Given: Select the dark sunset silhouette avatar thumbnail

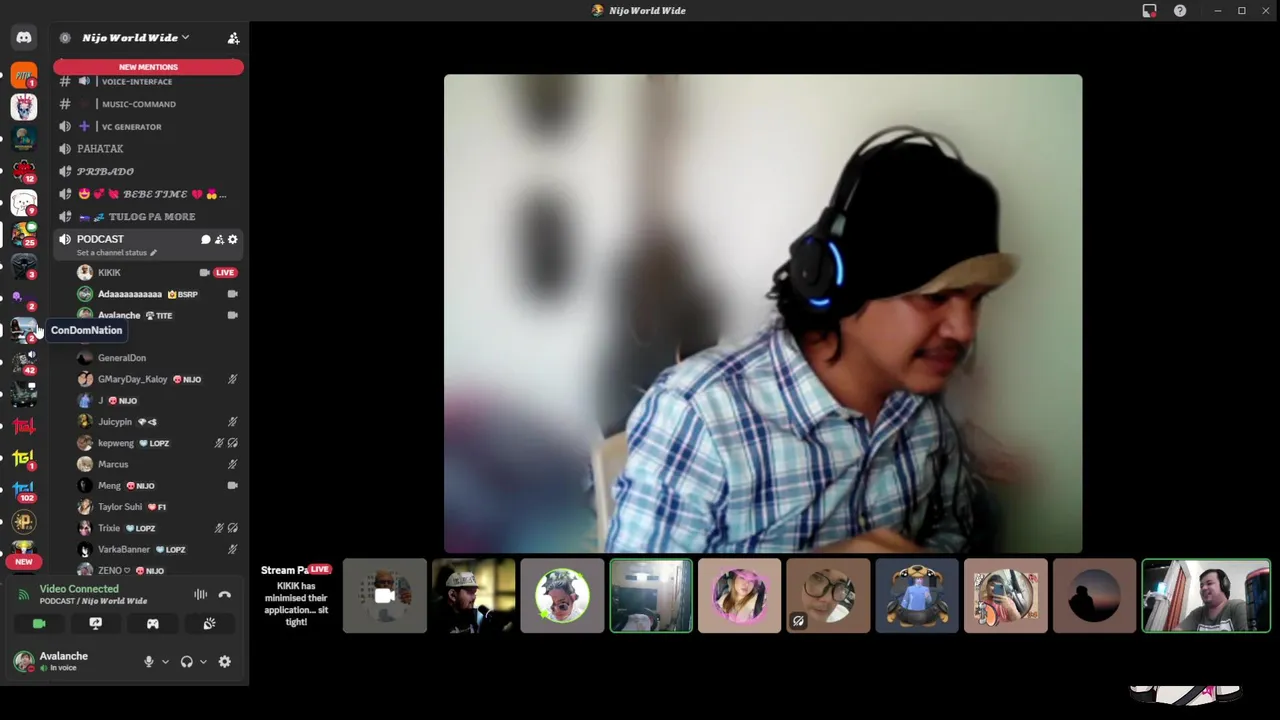Looking at the screenshot, I should pos(1094,596).
